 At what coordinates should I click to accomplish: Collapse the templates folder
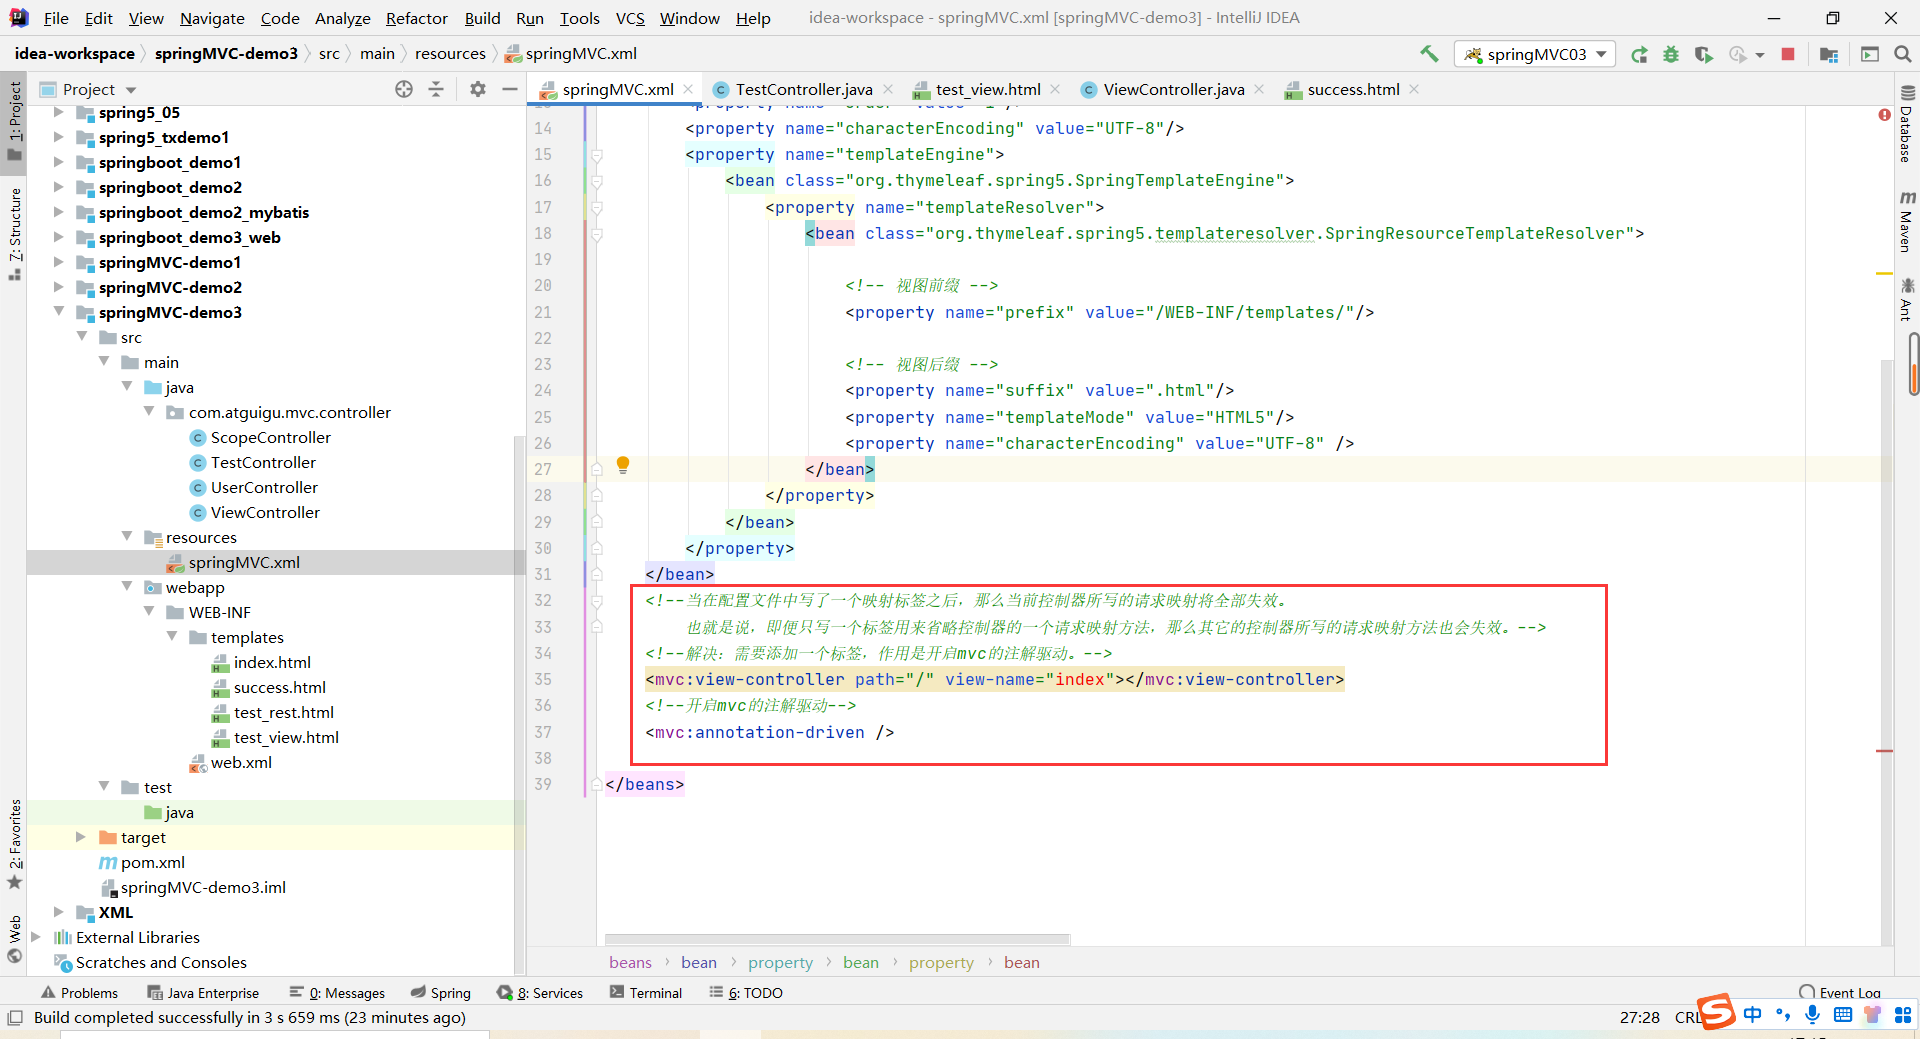172,637
